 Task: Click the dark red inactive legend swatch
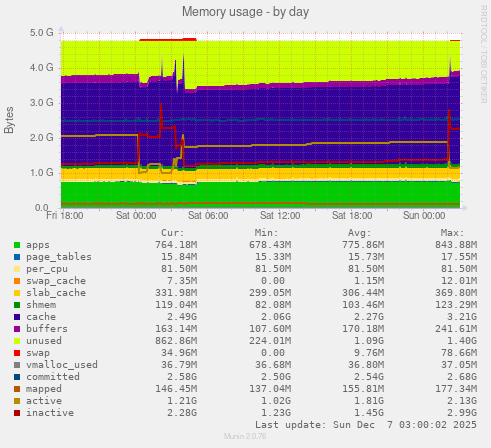(17, 413)
